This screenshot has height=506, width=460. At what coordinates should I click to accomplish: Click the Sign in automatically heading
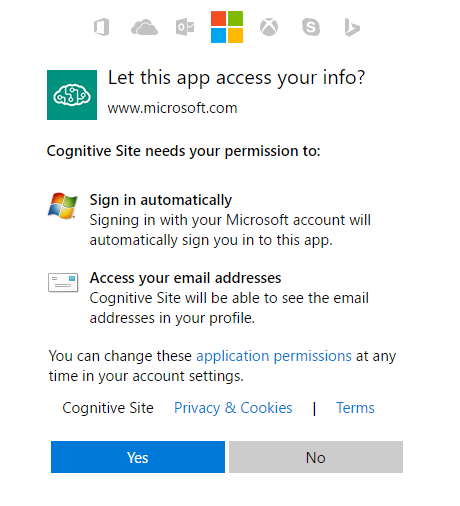point(161,200)
